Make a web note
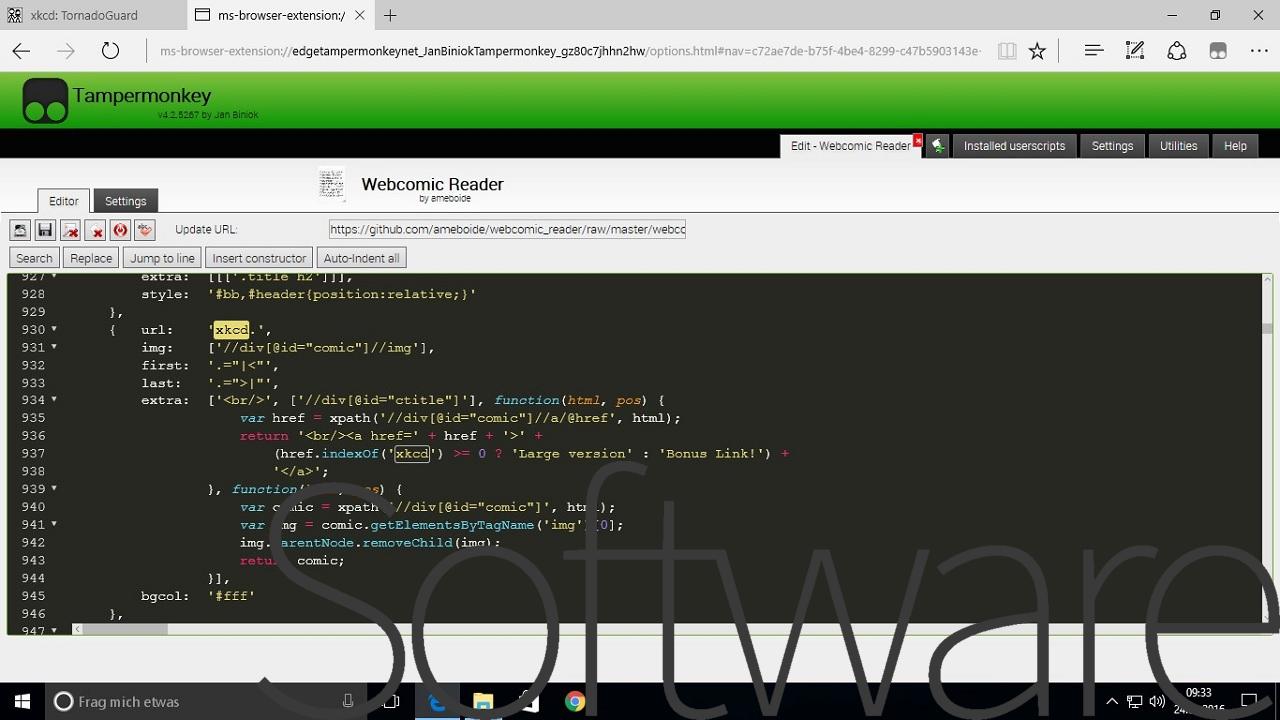This screenshot has height=720, width=1280. pyautogui.click(x=1135, y=50)
